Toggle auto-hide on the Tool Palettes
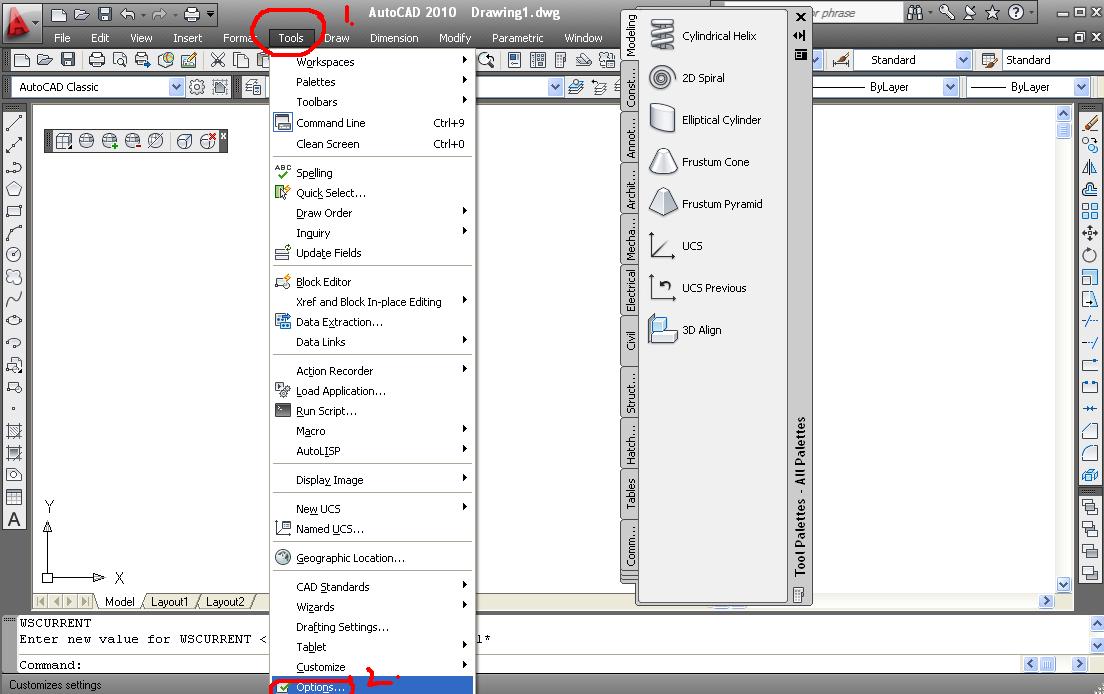1104x694 pixels. click(x=800, y=35)
